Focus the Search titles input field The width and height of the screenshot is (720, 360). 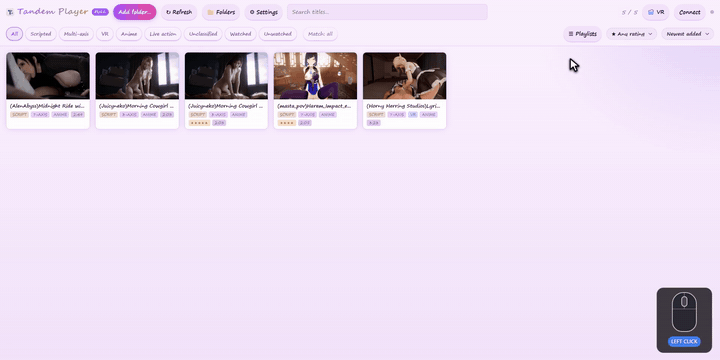click(x=387, y=12)
